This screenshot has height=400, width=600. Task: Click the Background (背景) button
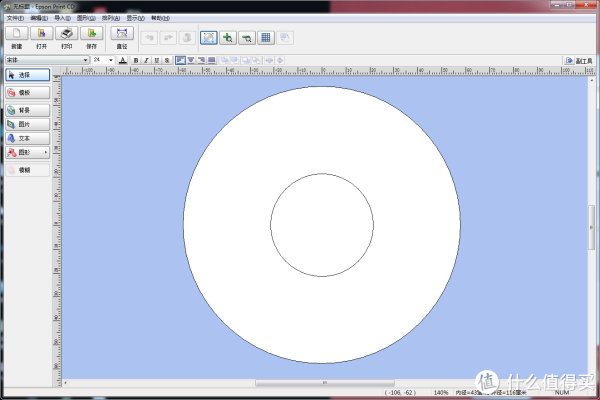(28, 110)
